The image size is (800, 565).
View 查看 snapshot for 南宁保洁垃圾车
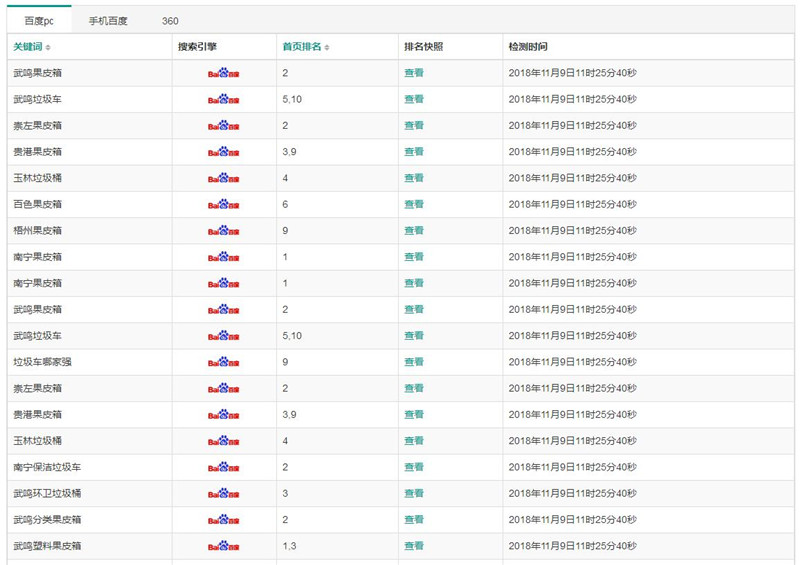[414, 467]
